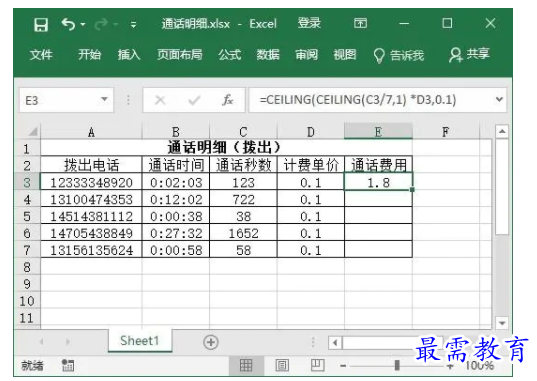Viewport: 537px width, 381px height.
Task: Click cell with phone number 14705438849
Action: [91, 233]
